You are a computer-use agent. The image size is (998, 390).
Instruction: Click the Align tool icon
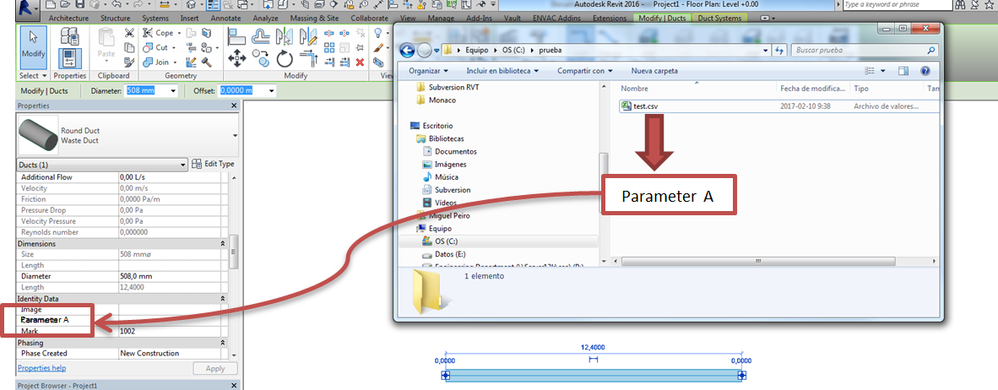(237, 34)
